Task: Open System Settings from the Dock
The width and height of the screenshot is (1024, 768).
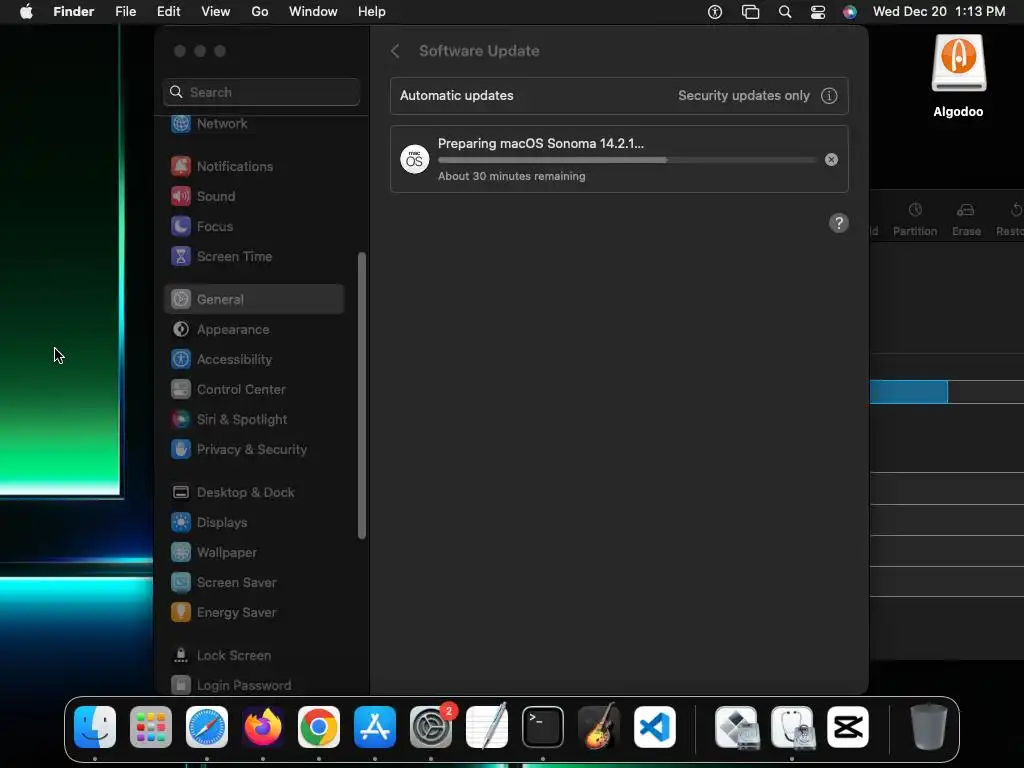Action: [431, 727]
